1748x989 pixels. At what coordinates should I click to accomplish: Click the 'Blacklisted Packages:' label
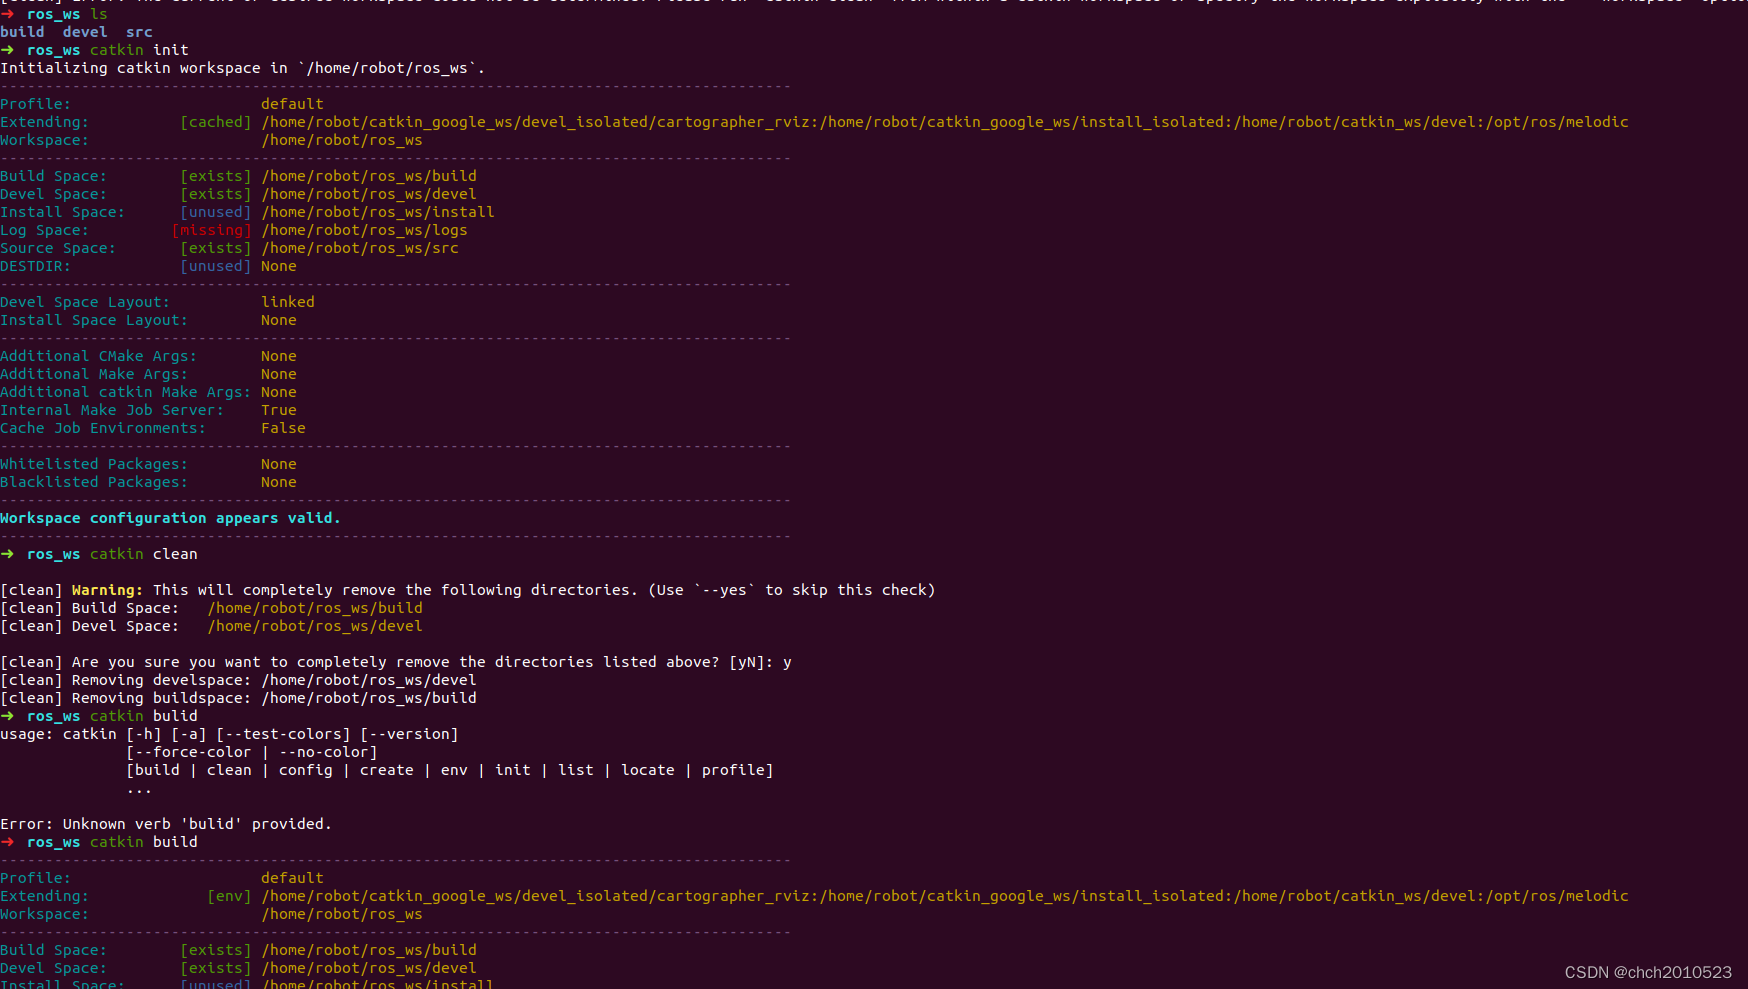pyautogui.click(x=94, y=482)
